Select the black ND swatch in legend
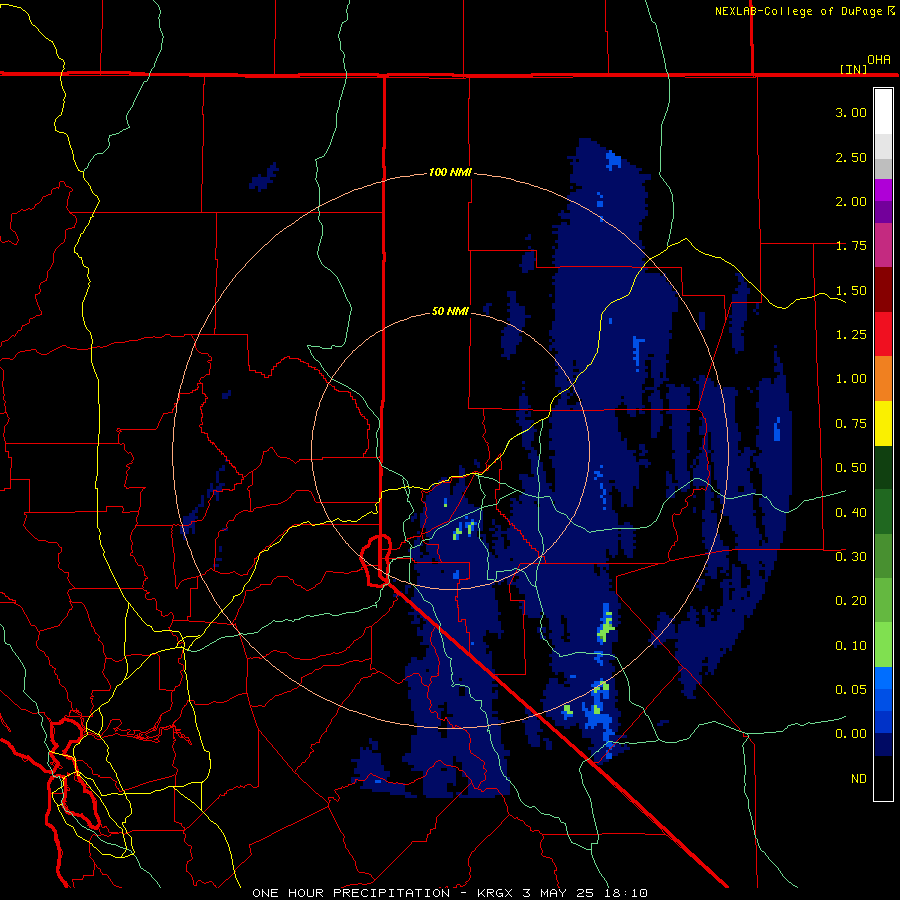The width and height of the screenshot is (900, 900). click(x=883, y=778)
